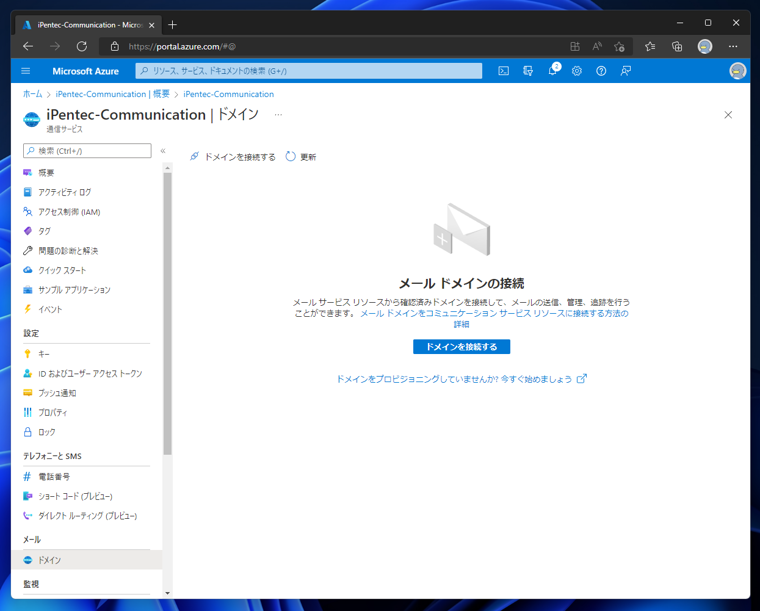Click the ドメインを接続する toolbar command
This screenshot has width=760, height=611.
point(232,157)
